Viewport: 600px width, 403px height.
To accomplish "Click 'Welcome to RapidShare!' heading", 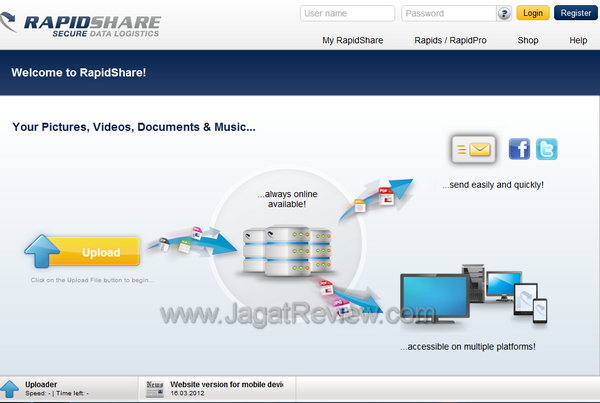I will click(x=79, y=73).
